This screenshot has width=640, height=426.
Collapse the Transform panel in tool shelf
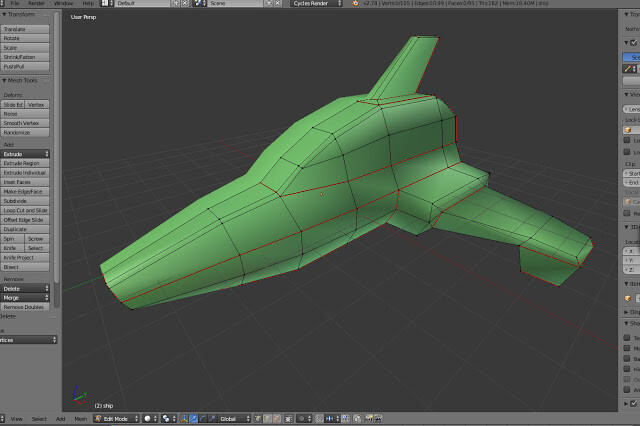(x=4, y=14)
